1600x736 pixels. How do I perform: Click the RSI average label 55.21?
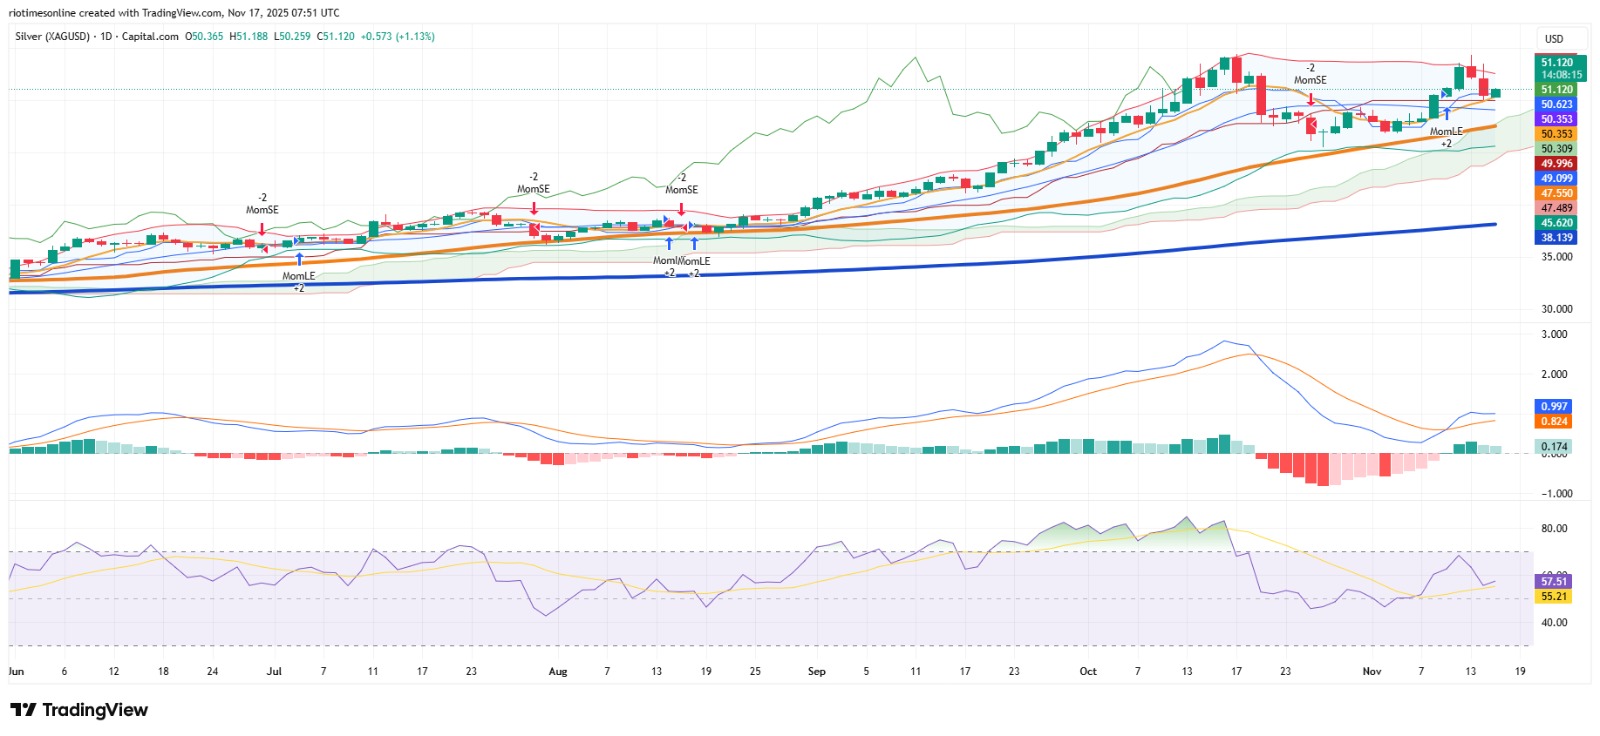pyautogui.click(x=1554, y=597)
